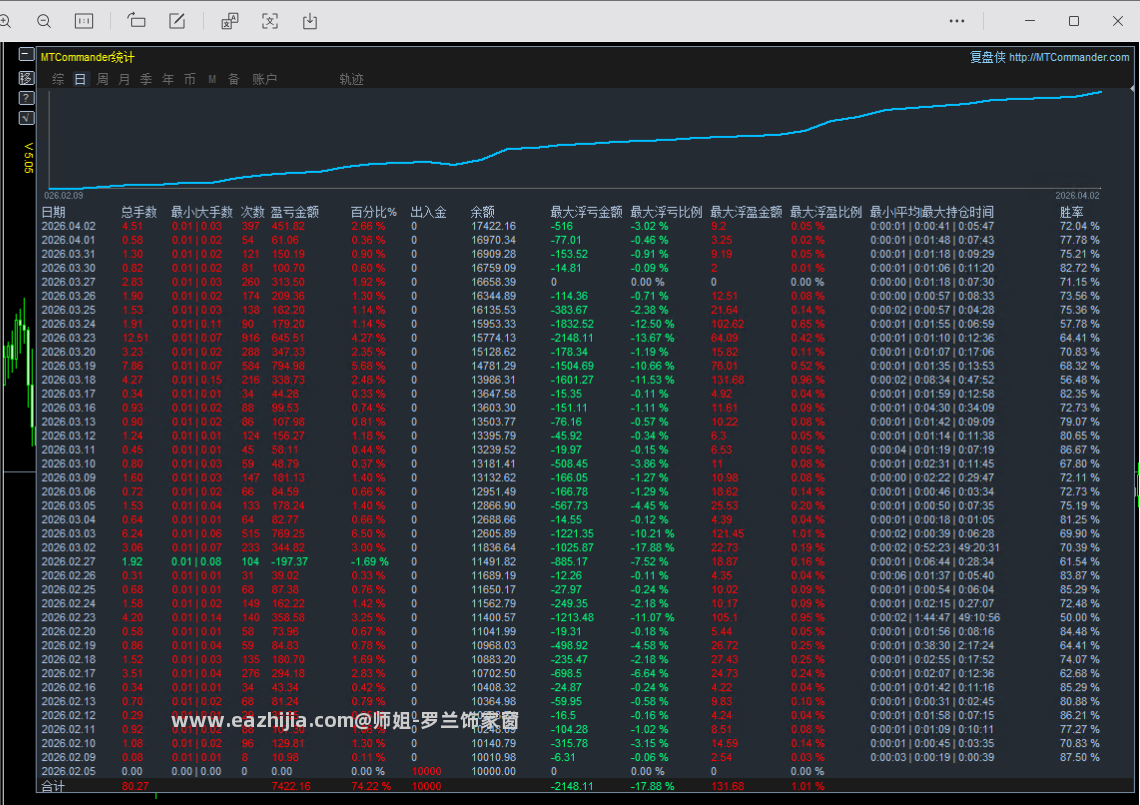Click the 合计 total row label
The image size is (1140, 805).
(53, 786)
